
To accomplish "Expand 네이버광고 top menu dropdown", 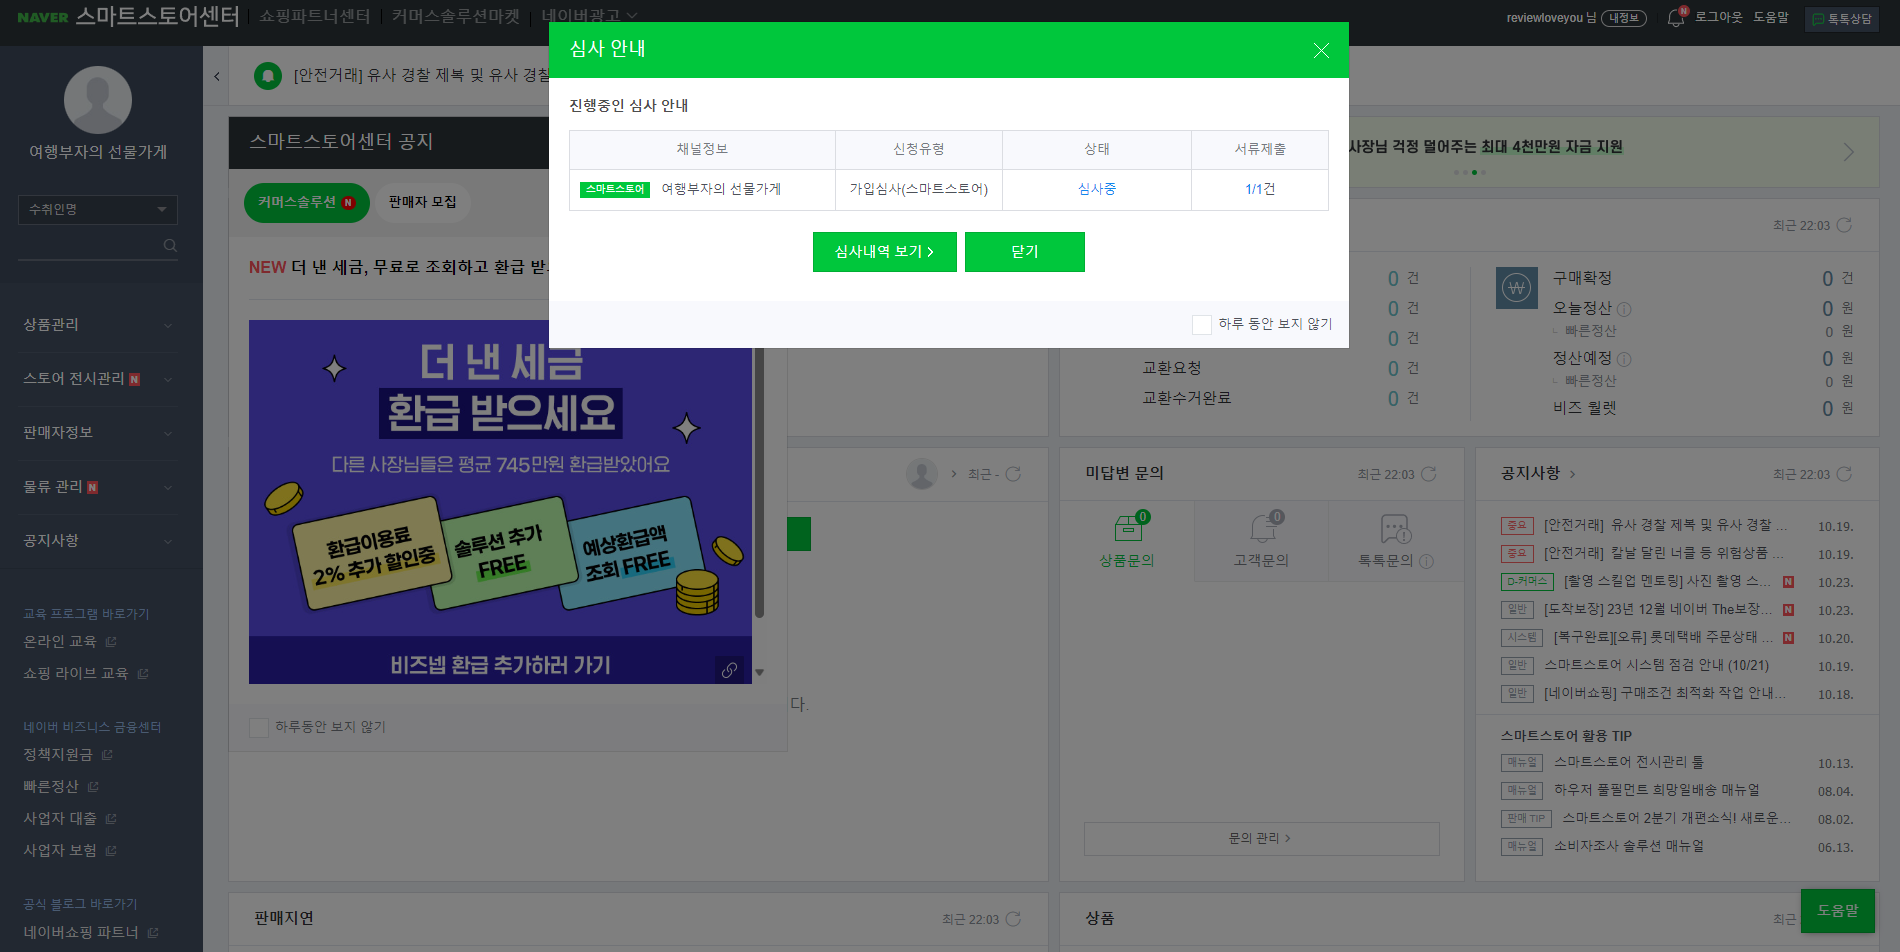I will pyautogui.click(x=589, y=16).
